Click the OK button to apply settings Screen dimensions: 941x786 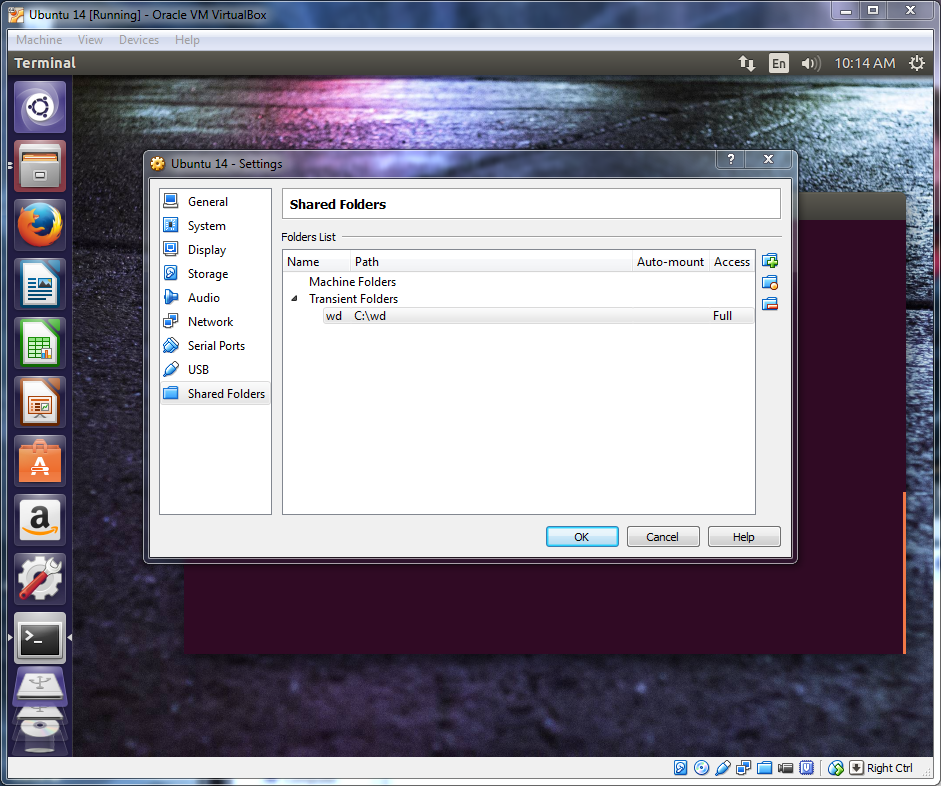click(582, 536)
